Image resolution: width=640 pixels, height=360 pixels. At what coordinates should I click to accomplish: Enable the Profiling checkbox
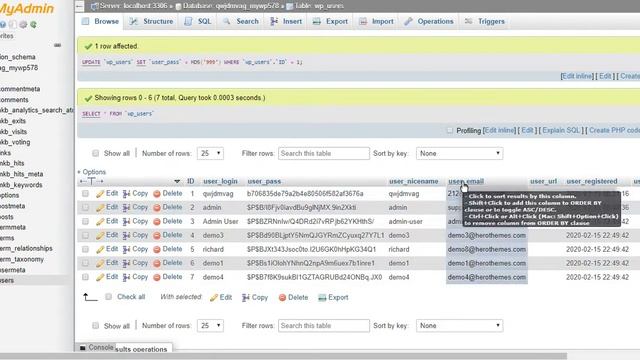449,131
